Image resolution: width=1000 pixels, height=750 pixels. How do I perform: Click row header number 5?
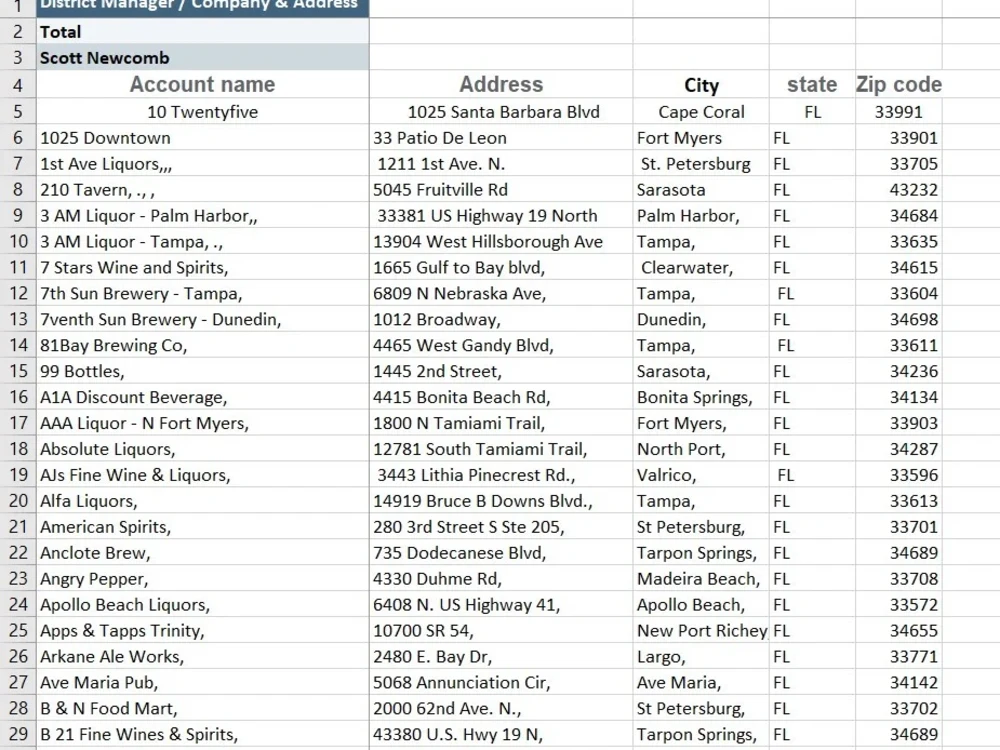pos(18,112)
